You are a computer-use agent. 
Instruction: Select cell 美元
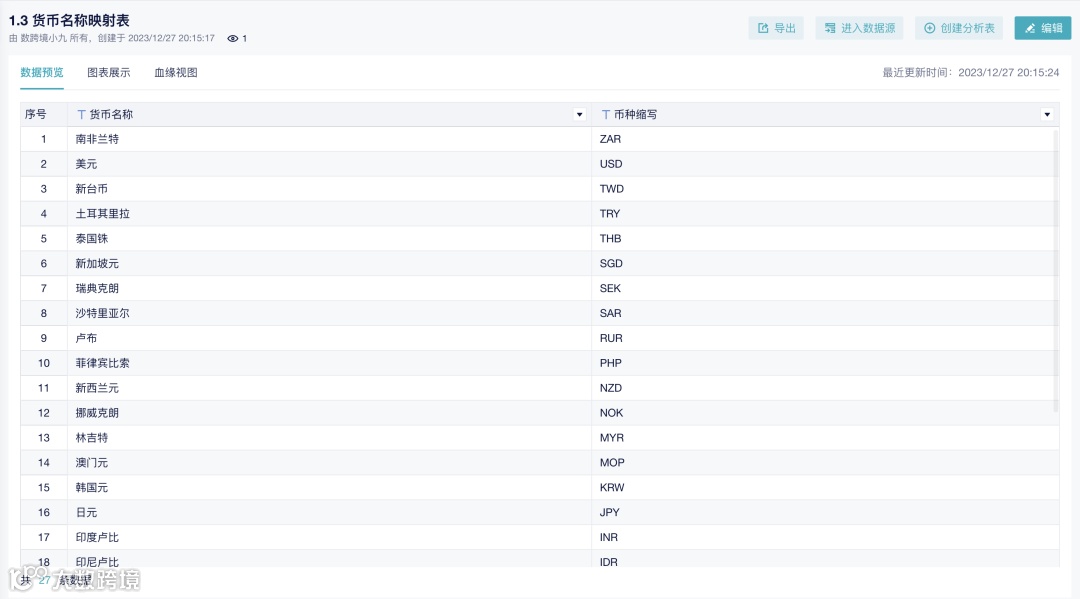coord(329,164)
